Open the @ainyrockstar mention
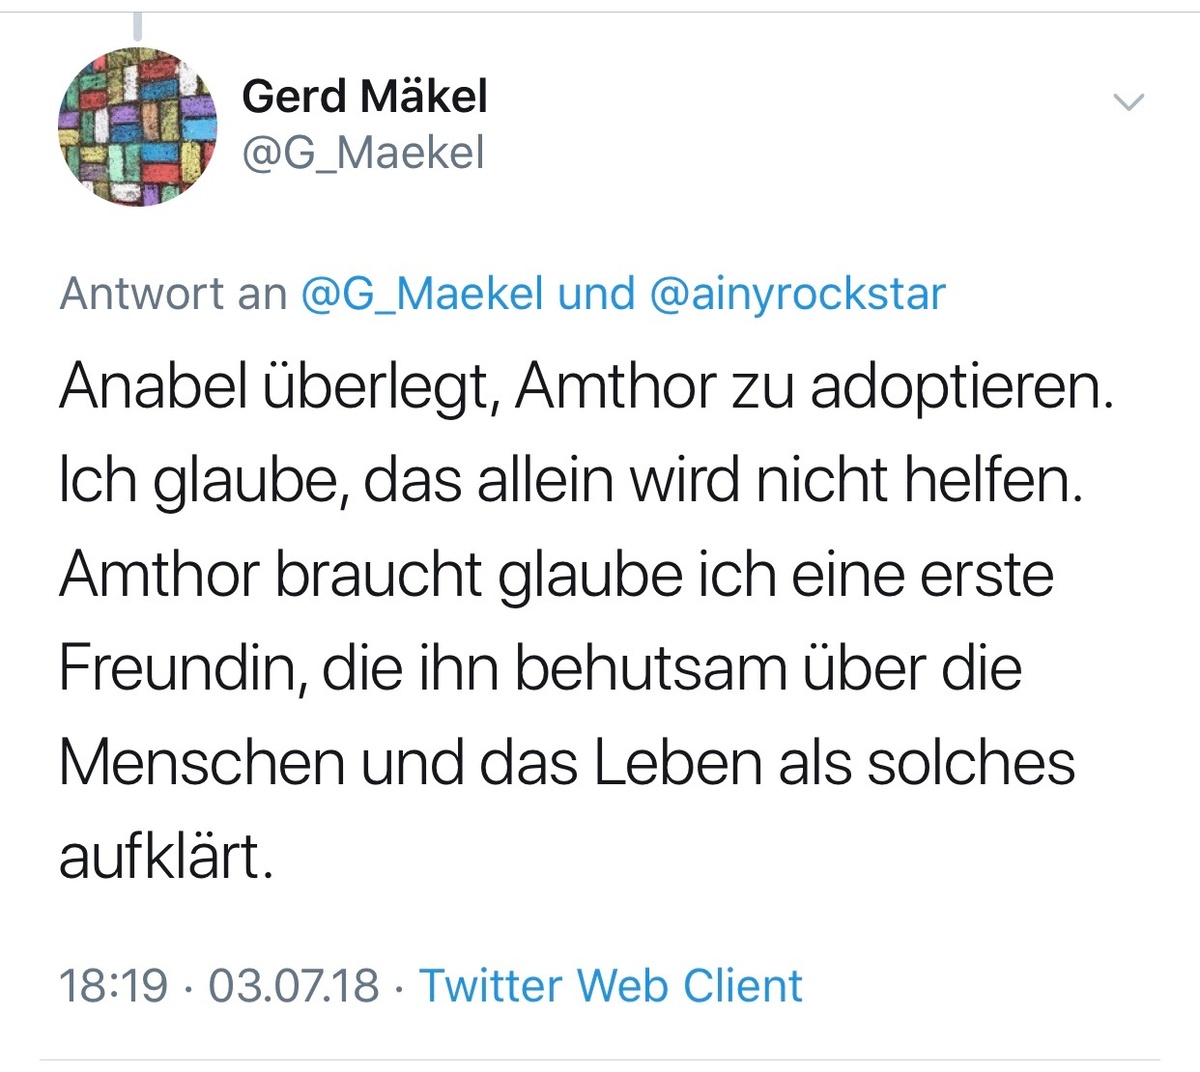 coord(796,294)
